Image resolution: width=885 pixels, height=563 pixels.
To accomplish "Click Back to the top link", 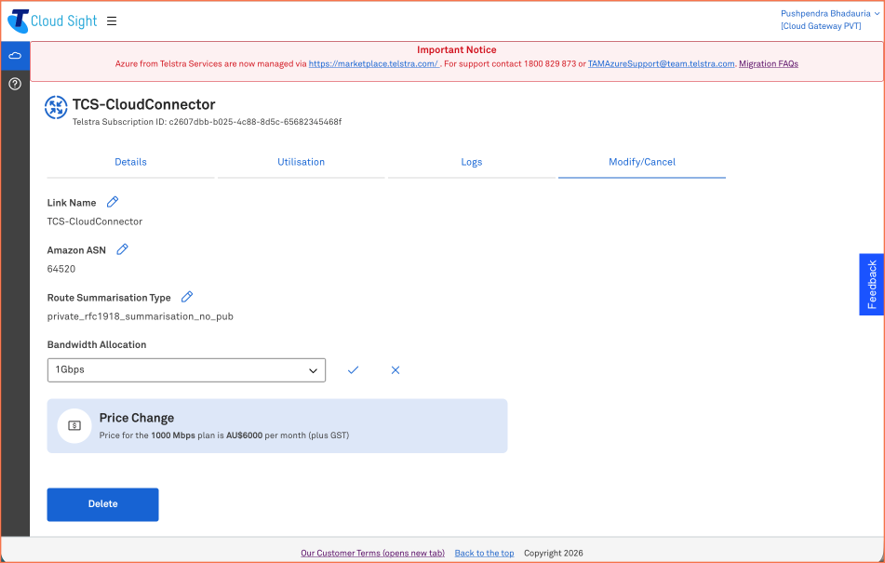I will (x=484, y=553).
